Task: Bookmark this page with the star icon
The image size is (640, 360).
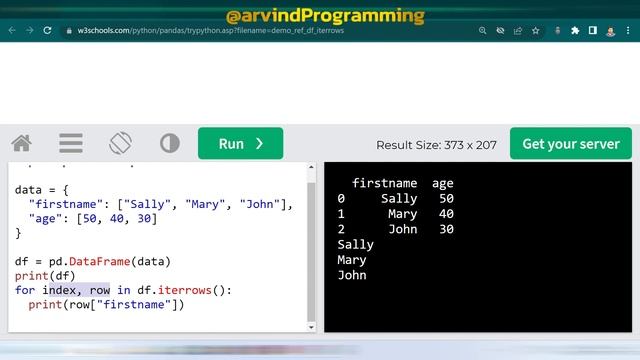Action: tap(536, 31)
